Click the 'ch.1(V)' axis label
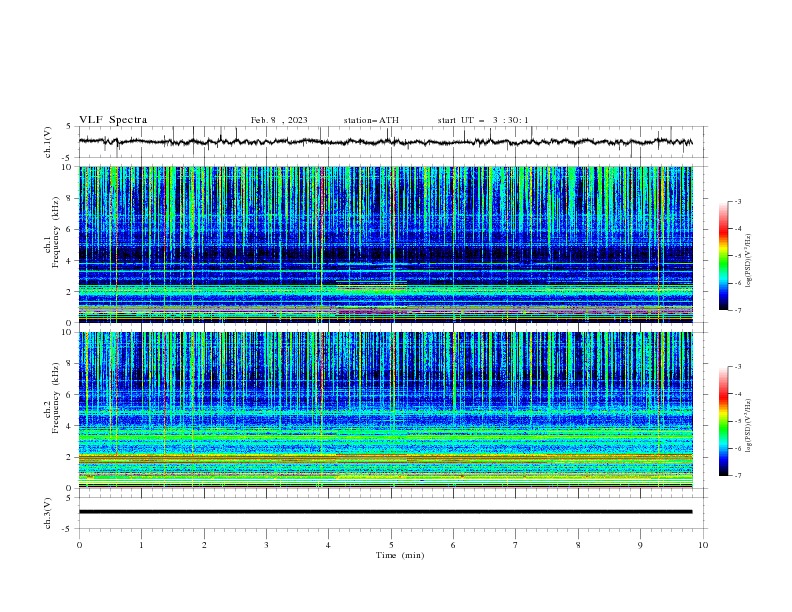The height and width of the screenshot is (612, 792). (48, 142)
